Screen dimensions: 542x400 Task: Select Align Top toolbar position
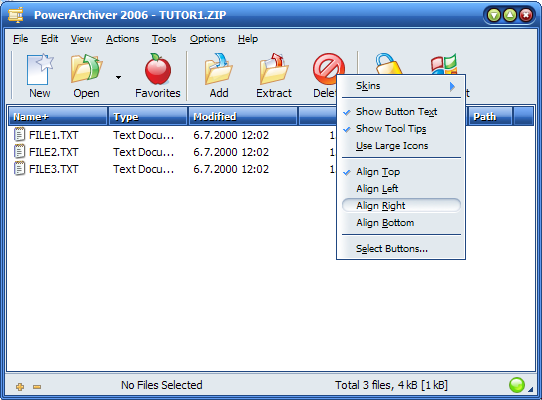pyautogui.click(x=401, y=172)
